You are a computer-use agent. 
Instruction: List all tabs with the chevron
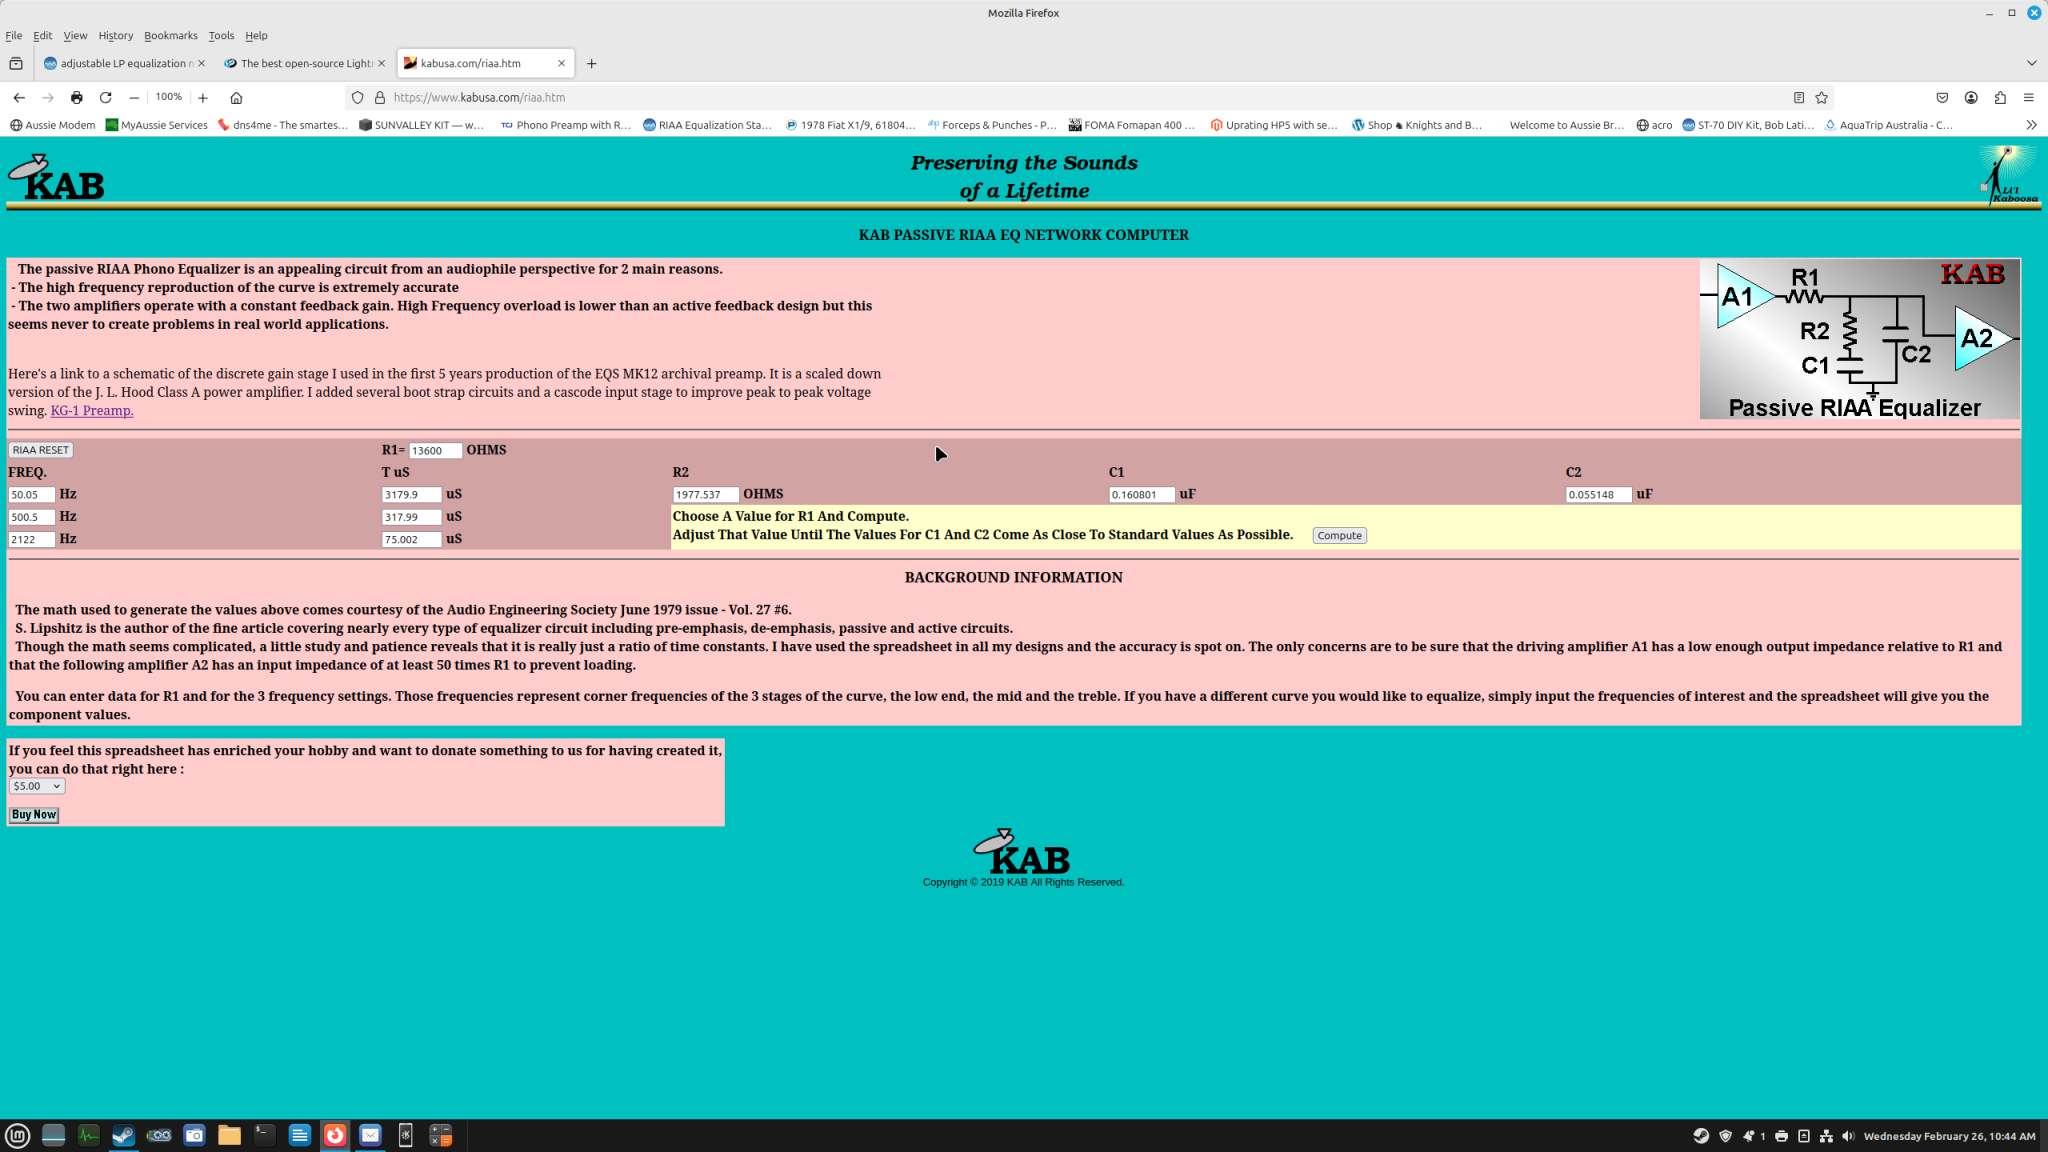[x=2031, y=63]
